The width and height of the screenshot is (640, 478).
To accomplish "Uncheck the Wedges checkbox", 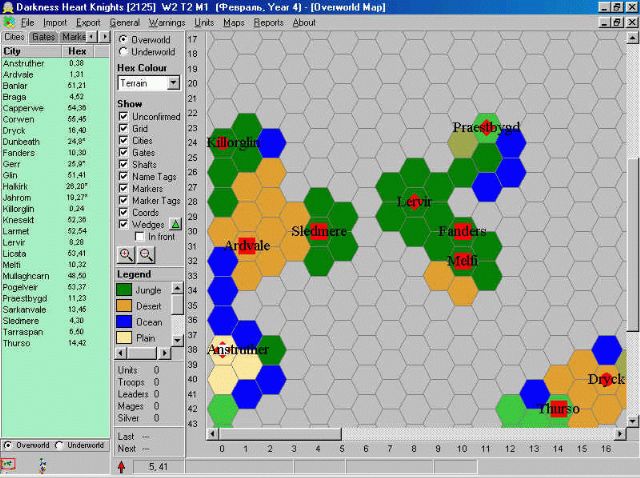I will [123, 224].
